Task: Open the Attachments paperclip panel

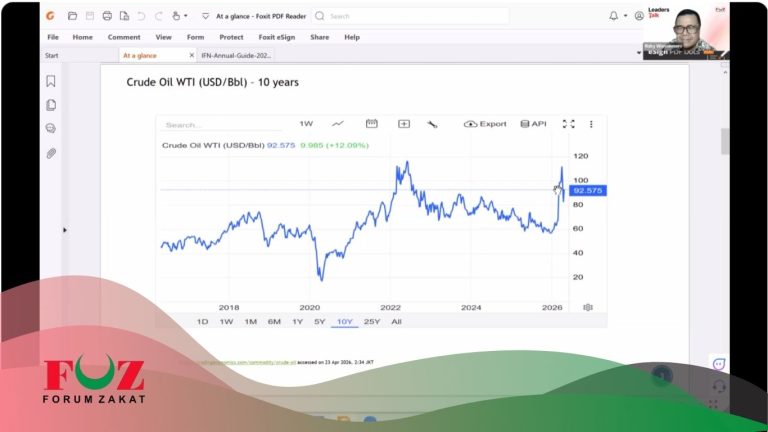Action: tap(51, 153)
